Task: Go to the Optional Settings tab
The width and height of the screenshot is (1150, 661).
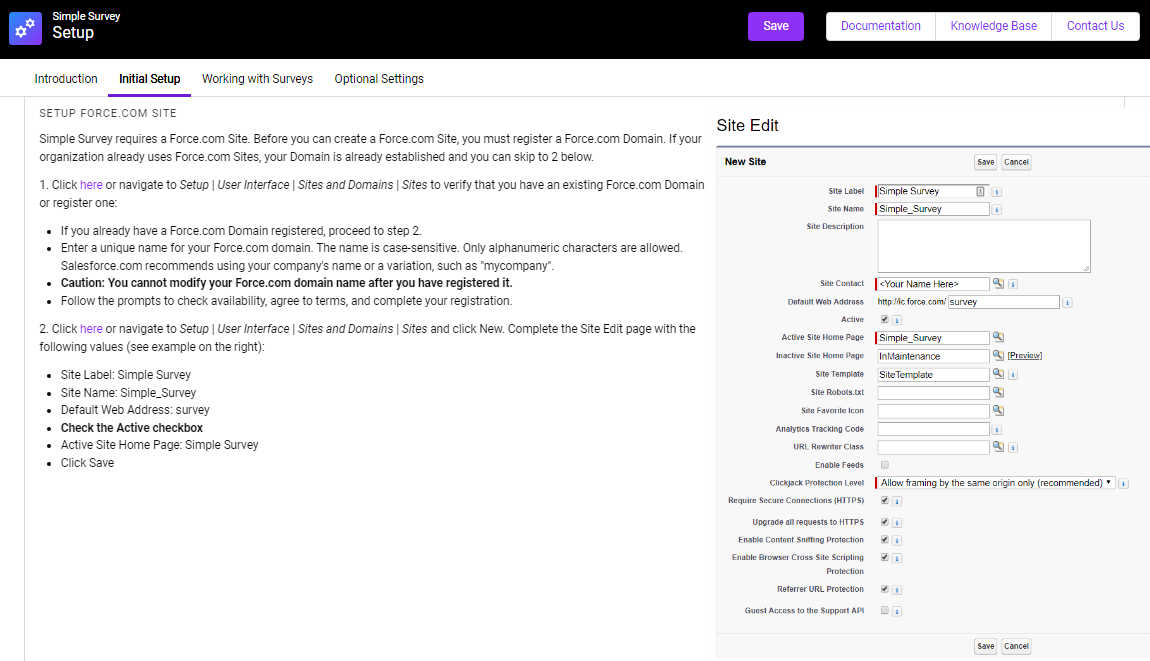Action: point(379,78)
